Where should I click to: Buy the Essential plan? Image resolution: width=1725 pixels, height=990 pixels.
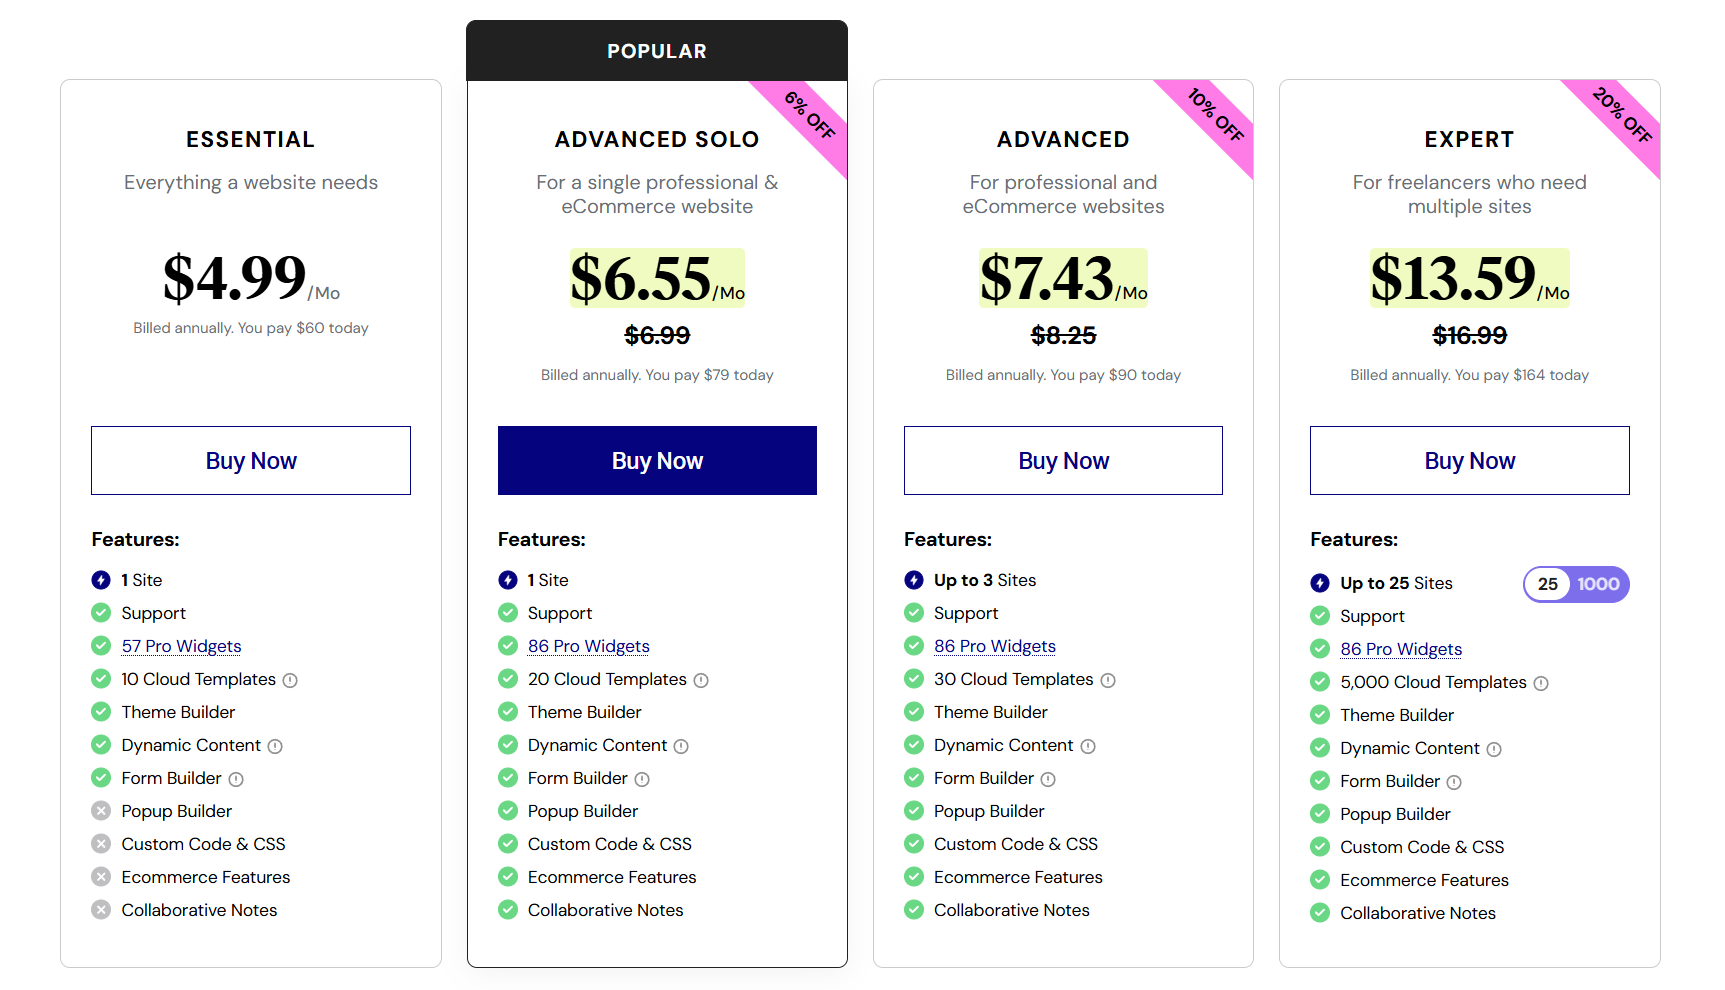coord(251,461)
